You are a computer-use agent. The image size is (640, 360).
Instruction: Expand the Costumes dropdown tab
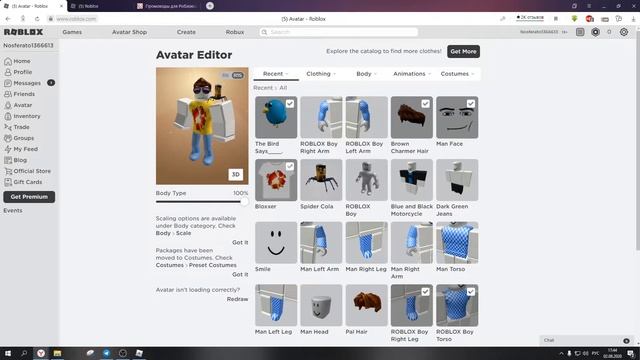coord(457,74)
